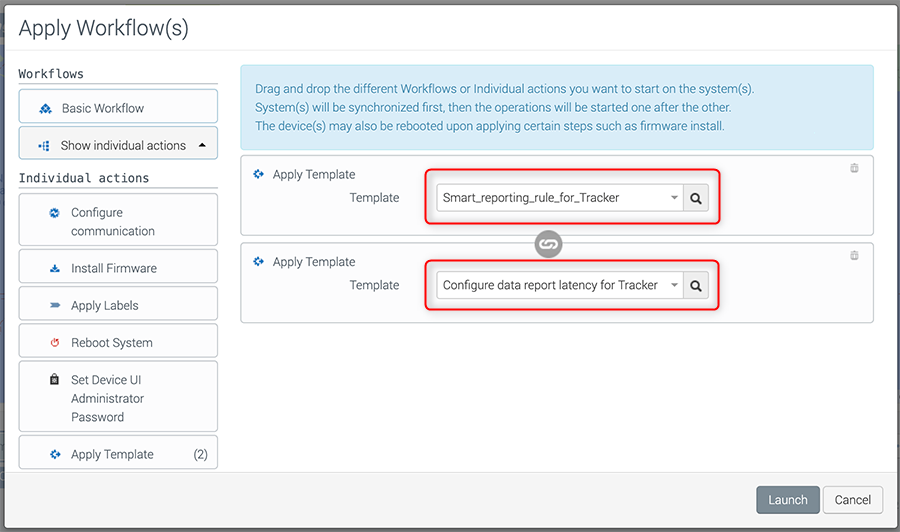
Task: Delete the first Apply Template step
Action: 854,169
